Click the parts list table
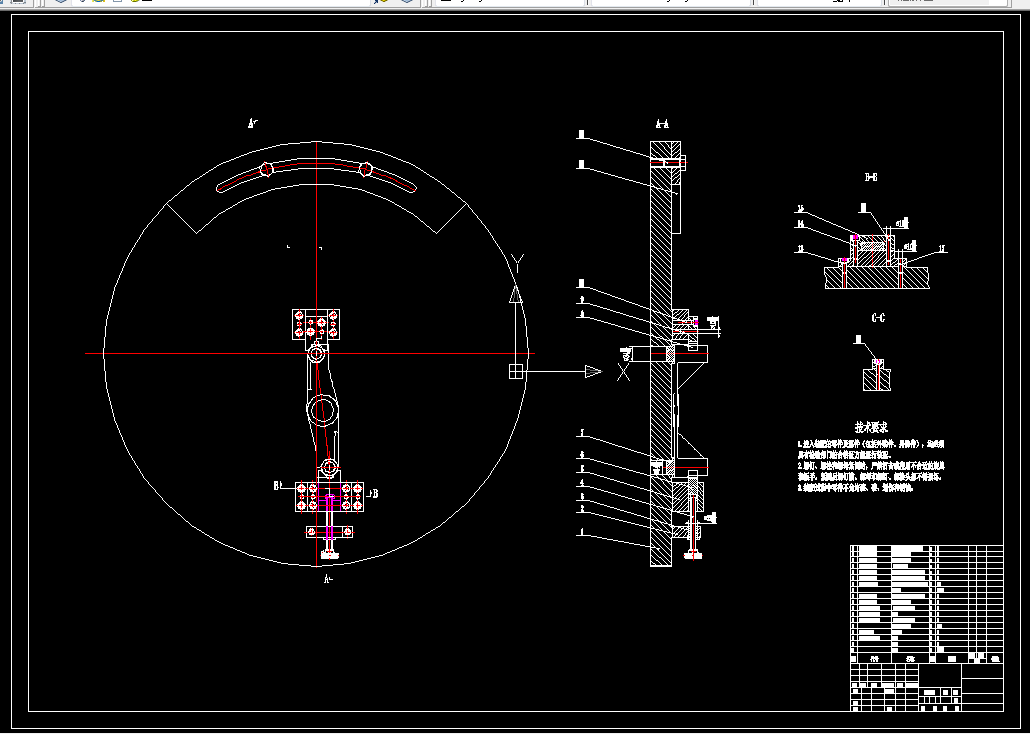1030x734 pixels. (x=926, y=604)
